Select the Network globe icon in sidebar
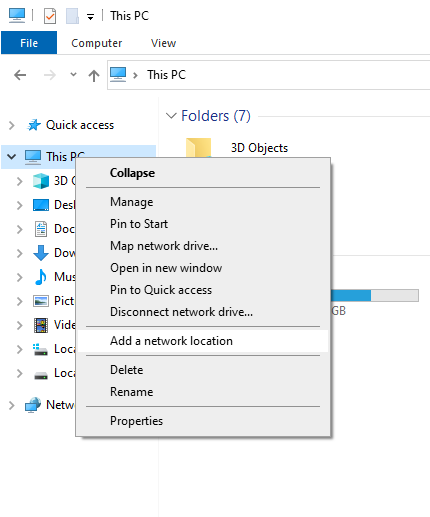The image size is (430, 517). coord(33,405)
